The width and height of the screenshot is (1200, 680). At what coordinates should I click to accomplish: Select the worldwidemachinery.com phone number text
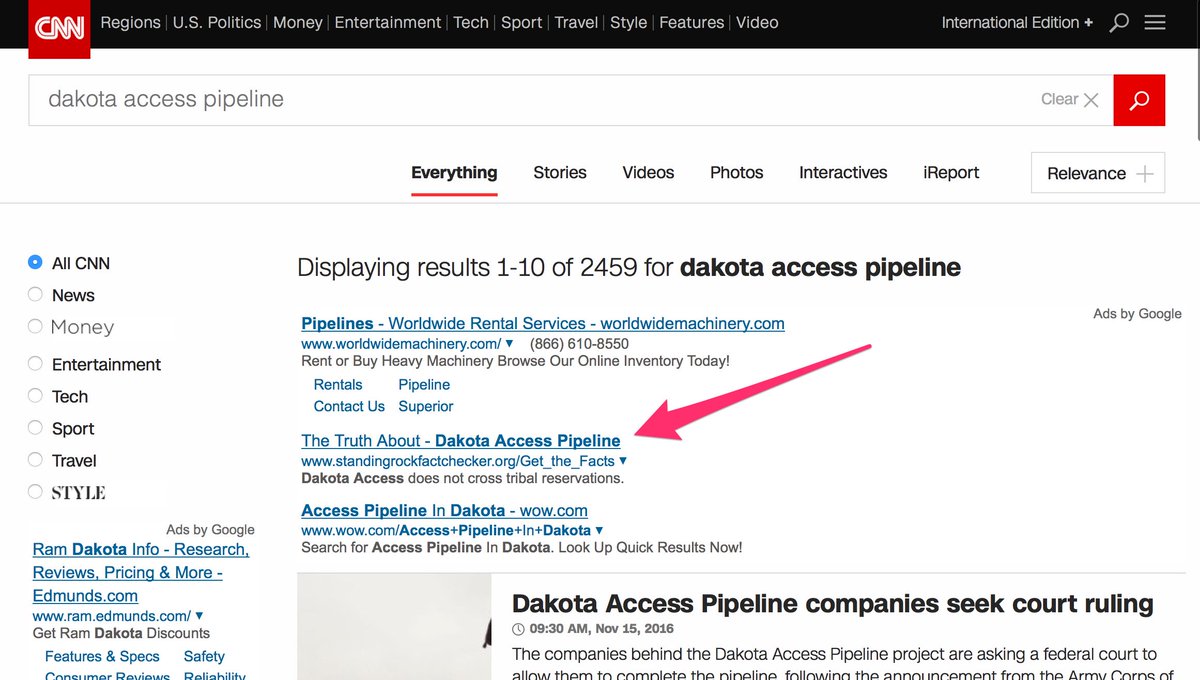click(x=579, y=343)
